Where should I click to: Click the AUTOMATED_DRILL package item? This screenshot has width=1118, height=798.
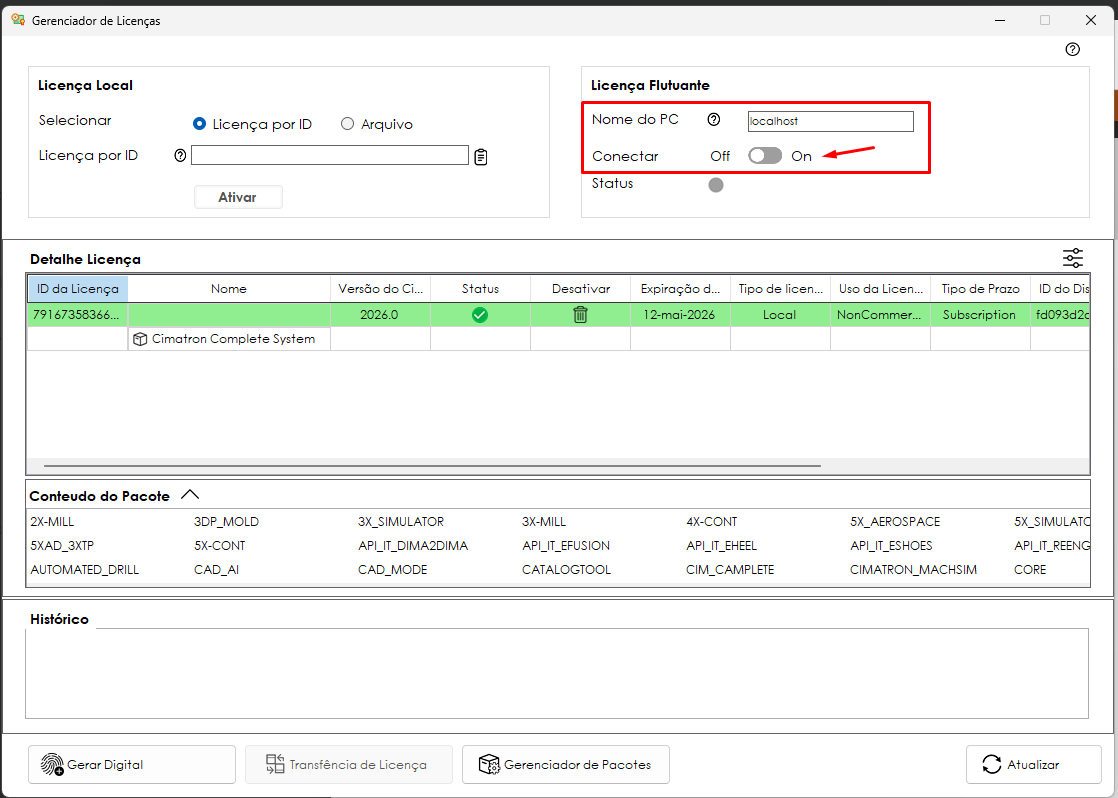click(x=84, y=570)
